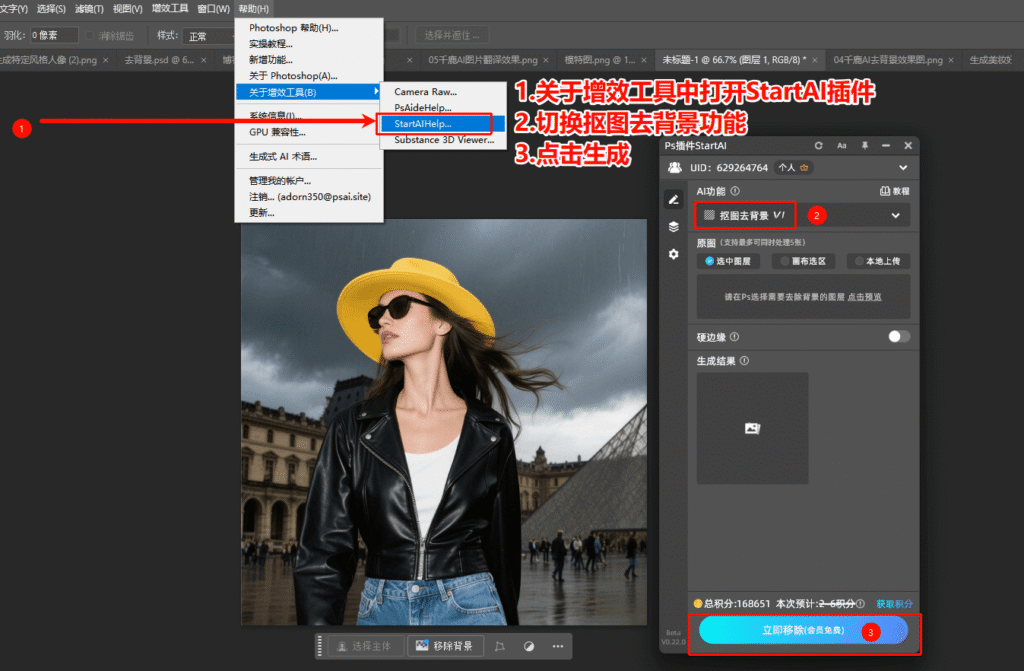Toggle the 硬边缘 hard edge switch
This screenshot has height=671, width=1024.
pos(899,337)
